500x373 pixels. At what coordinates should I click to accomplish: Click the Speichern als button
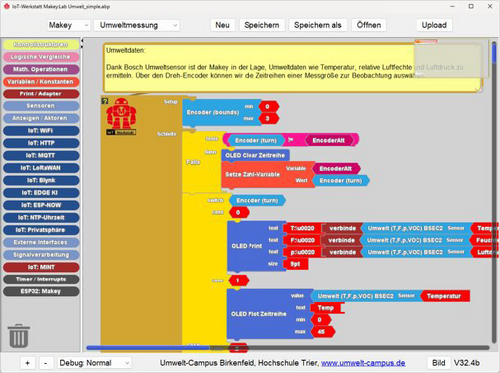click(318, 25)
